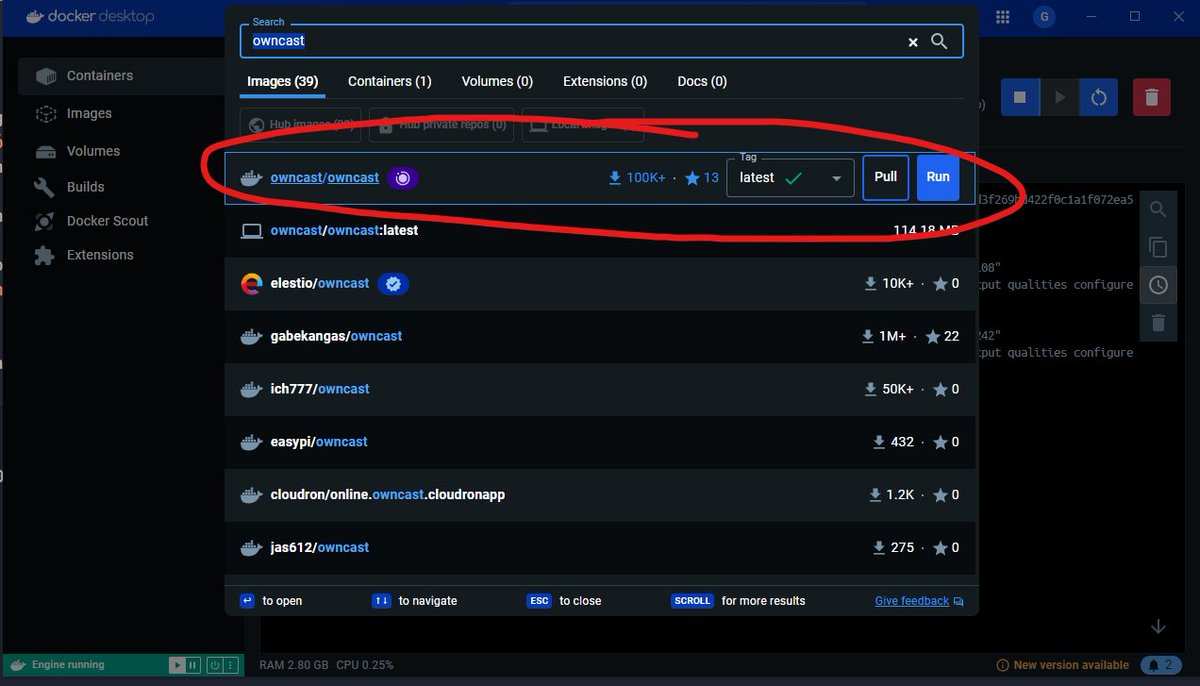The height and width of the screenshot is (686, 1200).
Task: Run the owncast/owncast image
Action: pyautogui.click(x=938, y=177)
